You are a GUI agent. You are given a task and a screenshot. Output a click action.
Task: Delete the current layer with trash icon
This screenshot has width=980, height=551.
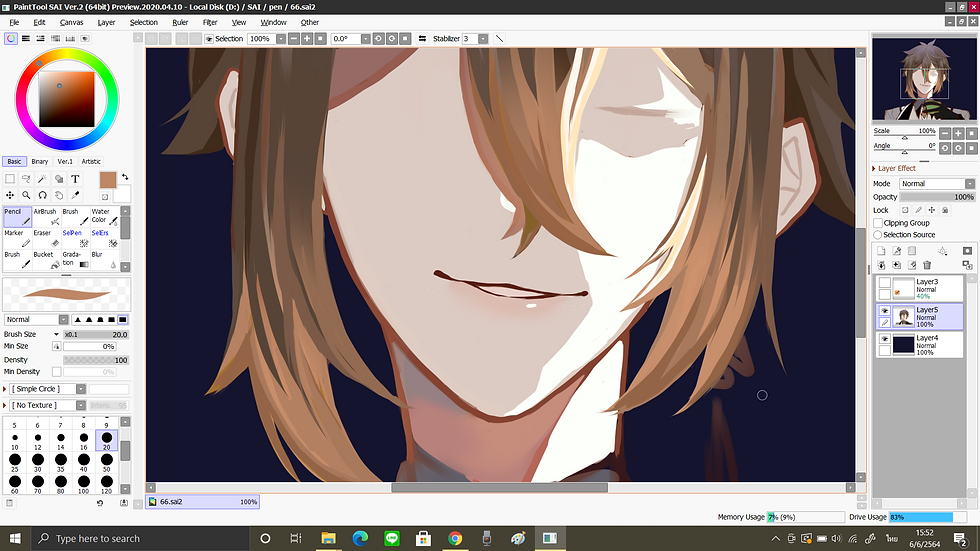pyautogui.click(x=928, y=266)
